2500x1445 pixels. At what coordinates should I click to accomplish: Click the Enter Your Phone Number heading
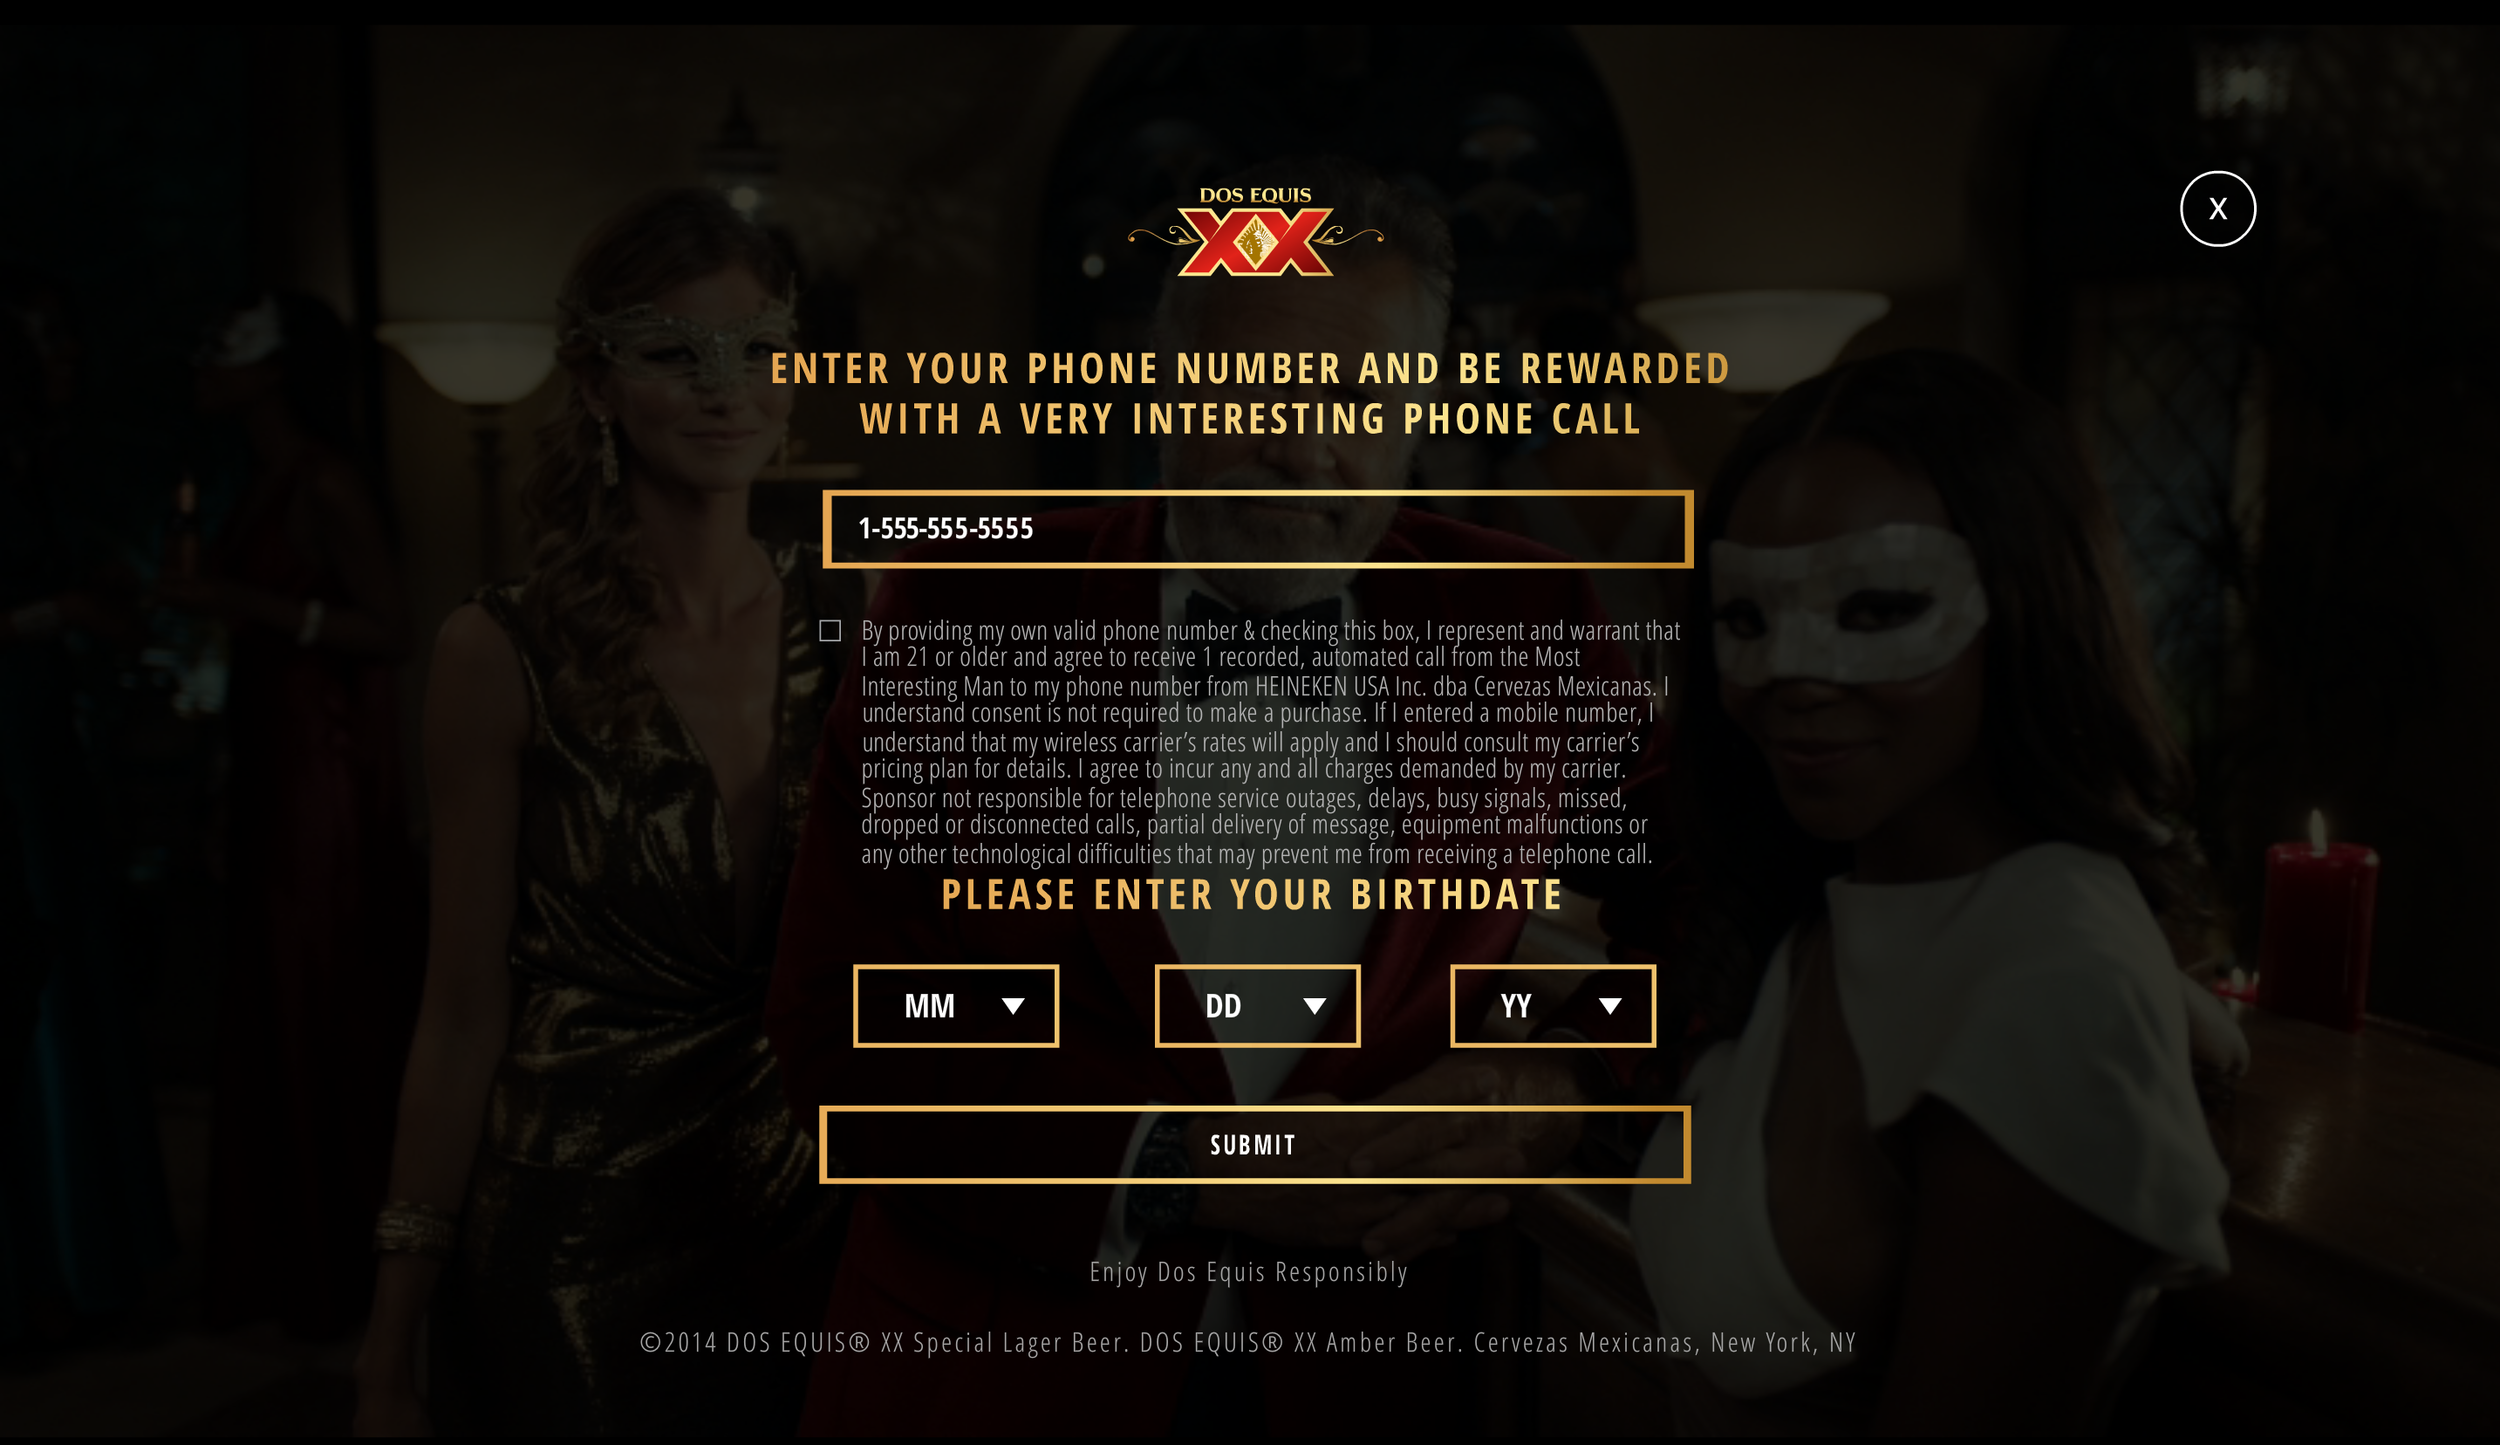pos(1251,394)
